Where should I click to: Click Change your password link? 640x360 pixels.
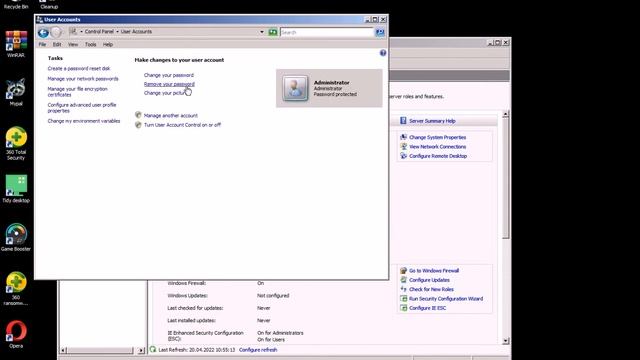169,75
